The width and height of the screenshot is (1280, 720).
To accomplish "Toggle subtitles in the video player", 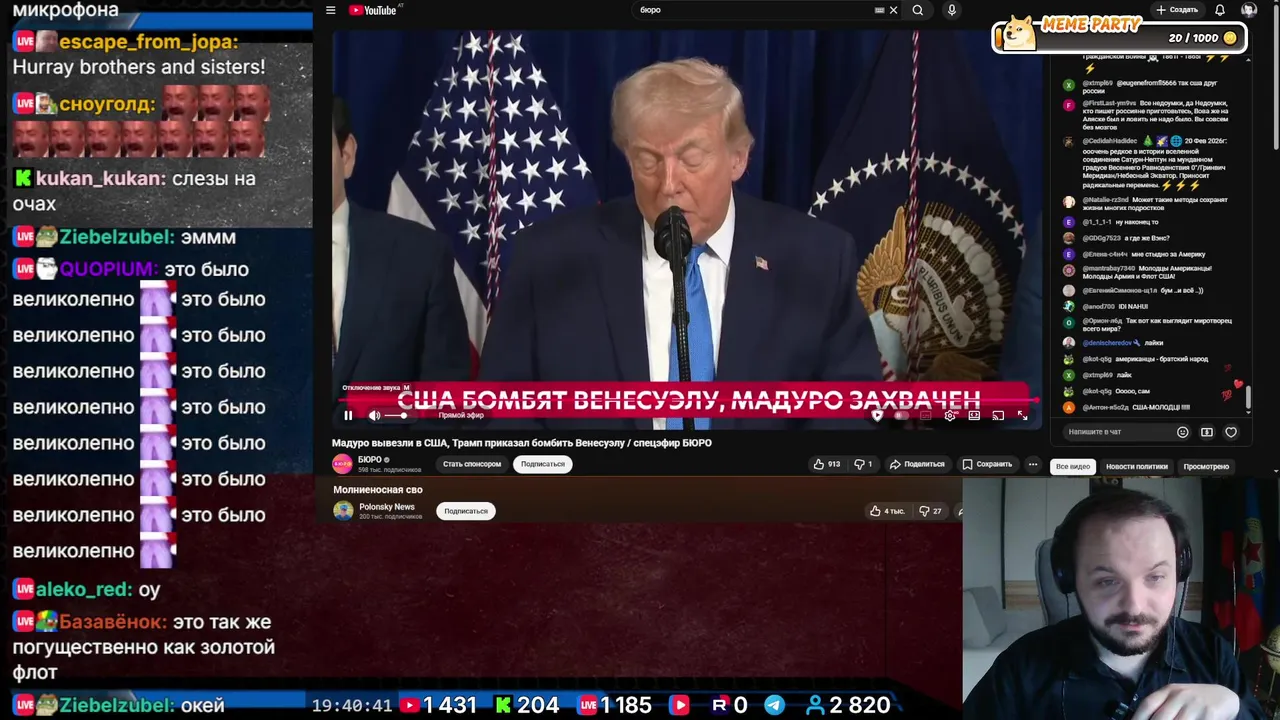I will coord(926,415).
